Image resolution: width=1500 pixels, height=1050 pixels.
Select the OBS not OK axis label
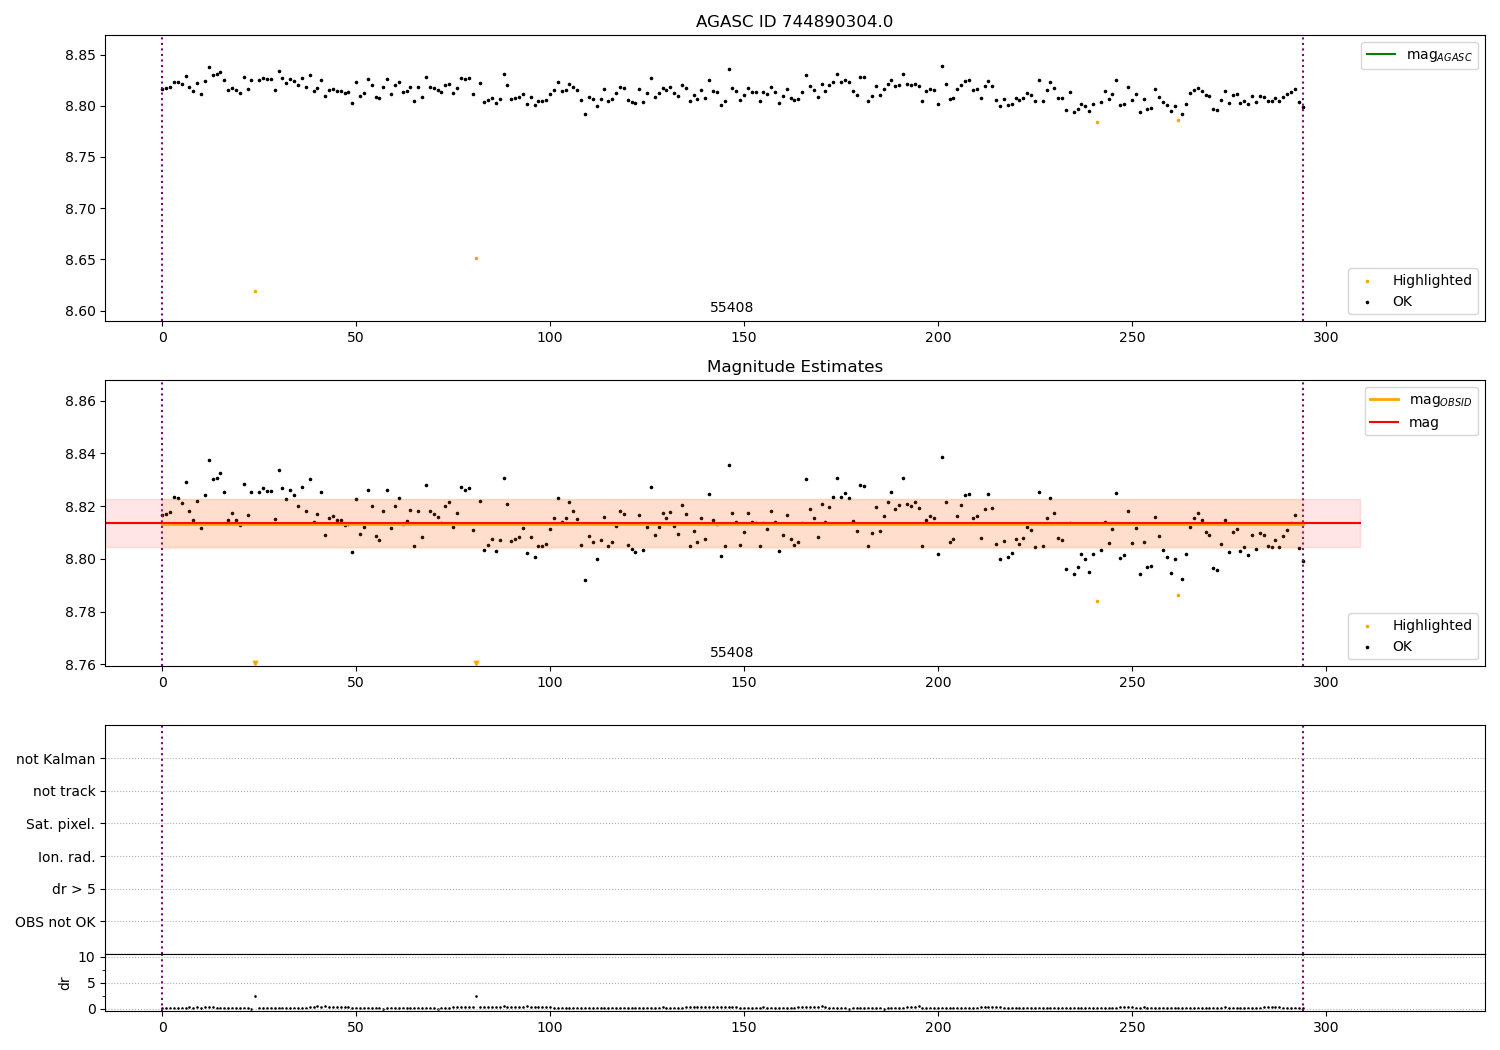pos(56,922)
